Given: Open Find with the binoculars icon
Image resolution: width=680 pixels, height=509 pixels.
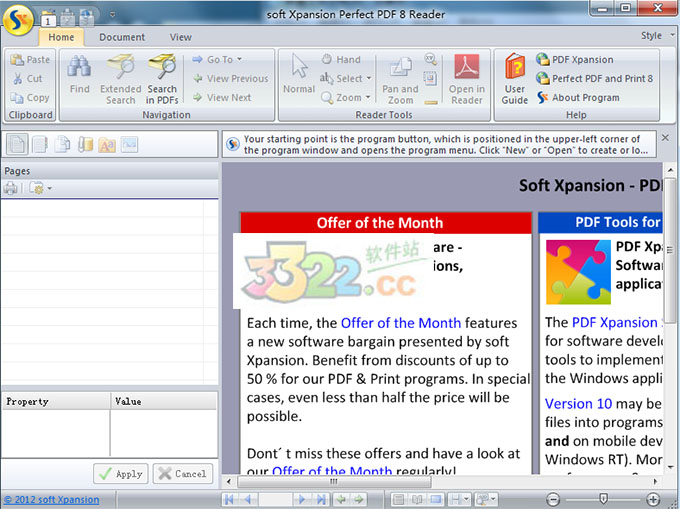Looking at the screenshot, I should pos(79,74).
